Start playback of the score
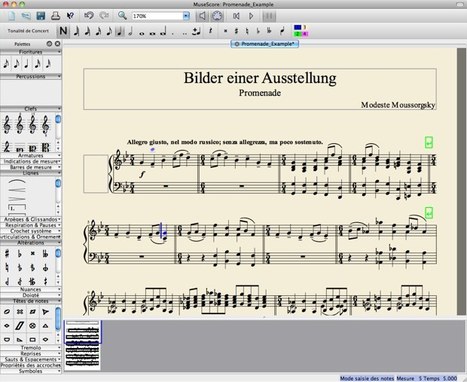The image size is (467, 382). (x=252, y=16)
